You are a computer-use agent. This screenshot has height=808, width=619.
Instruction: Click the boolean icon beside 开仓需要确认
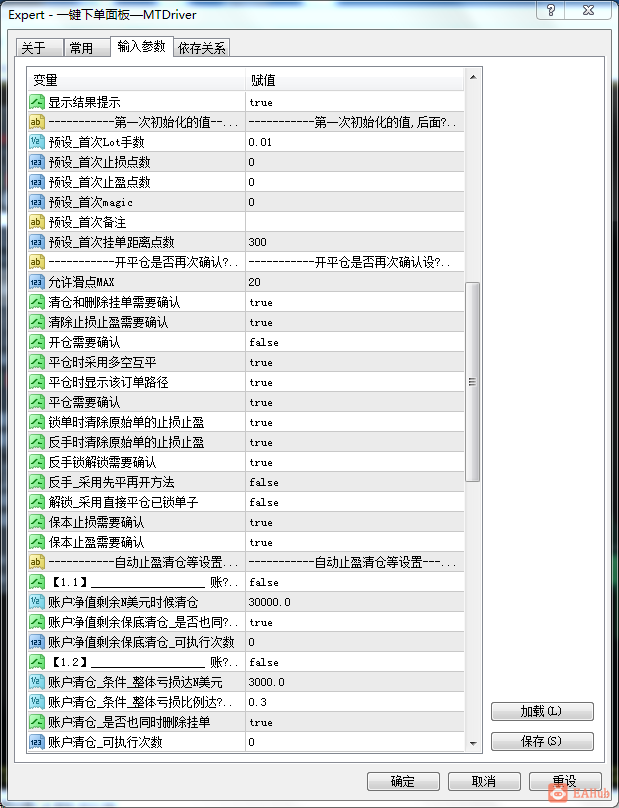(x=37, y=342)
